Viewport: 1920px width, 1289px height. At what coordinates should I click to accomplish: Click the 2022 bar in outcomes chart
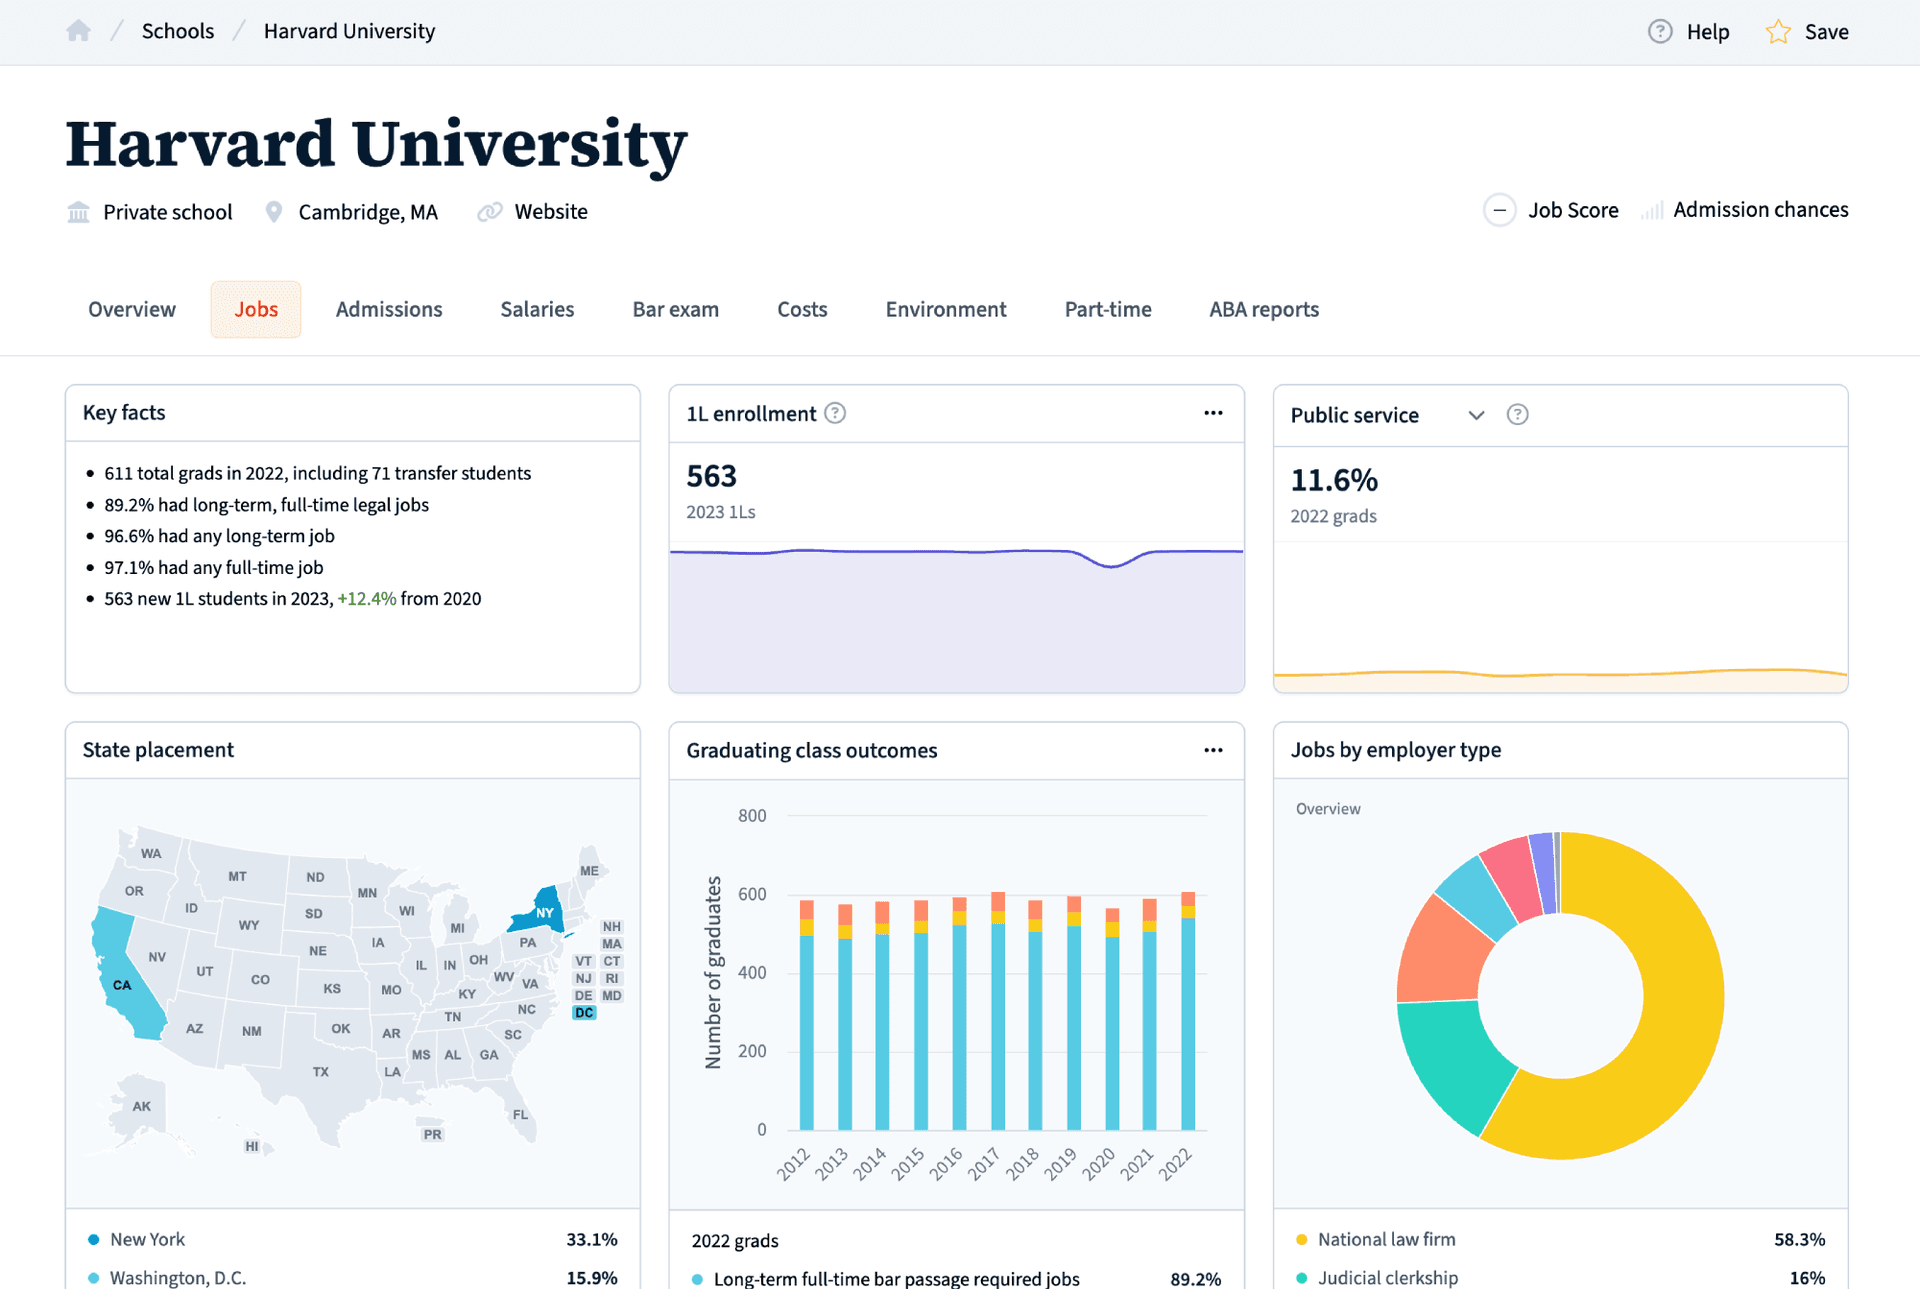point(1188,1020)
